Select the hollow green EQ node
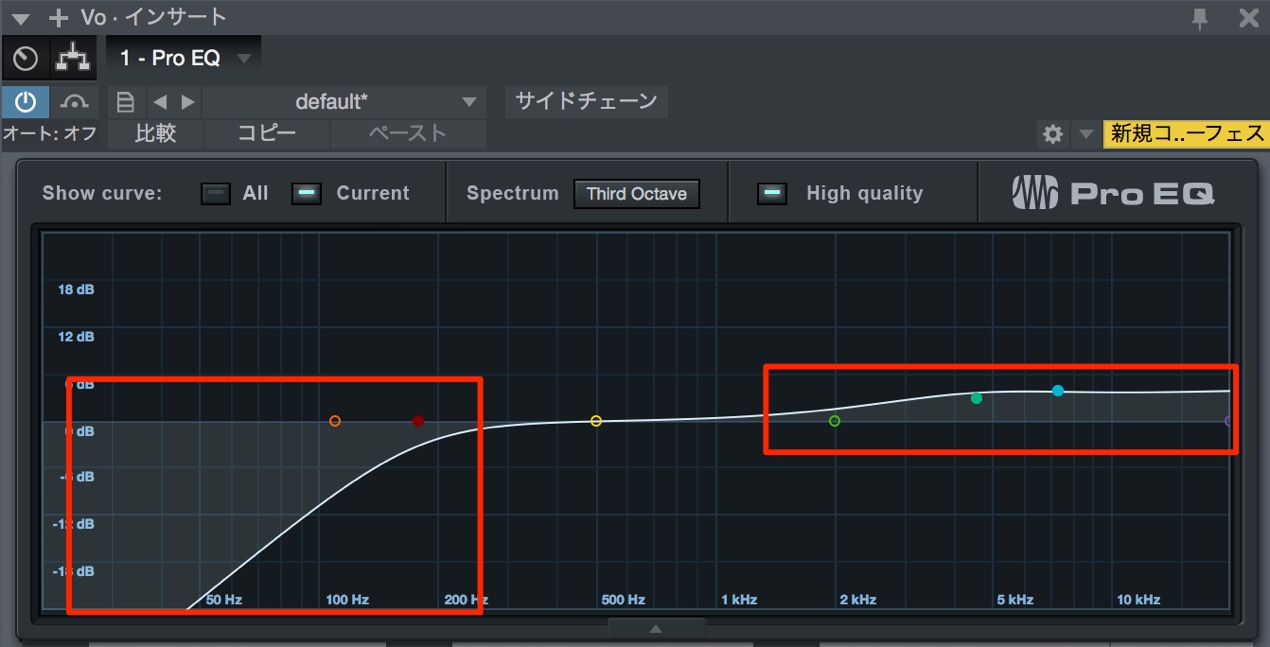Screen dimensions: 1270x647 (835, 421)
